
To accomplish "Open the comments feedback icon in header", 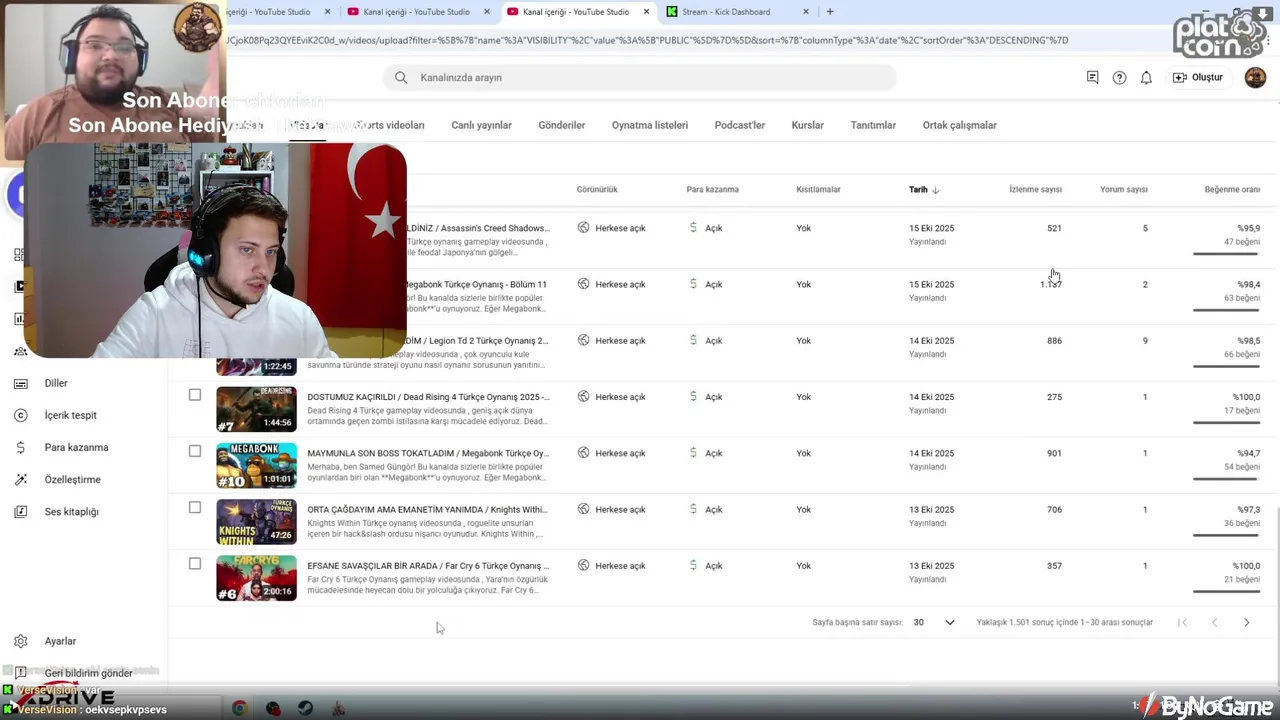I will [1092, 77].
